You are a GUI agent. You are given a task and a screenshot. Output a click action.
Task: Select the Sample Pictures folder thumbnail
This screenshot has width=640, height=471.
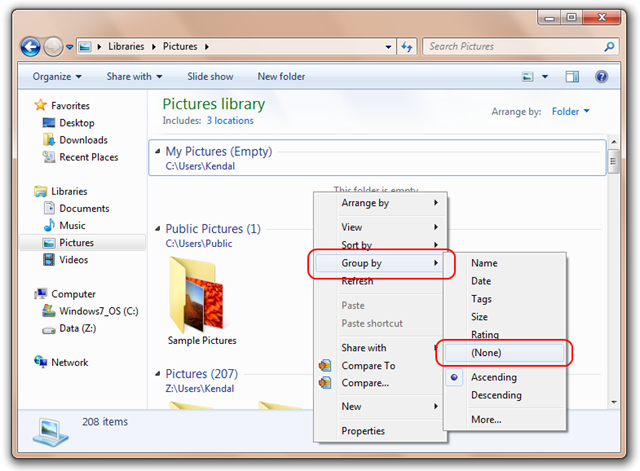coord(199,297)
